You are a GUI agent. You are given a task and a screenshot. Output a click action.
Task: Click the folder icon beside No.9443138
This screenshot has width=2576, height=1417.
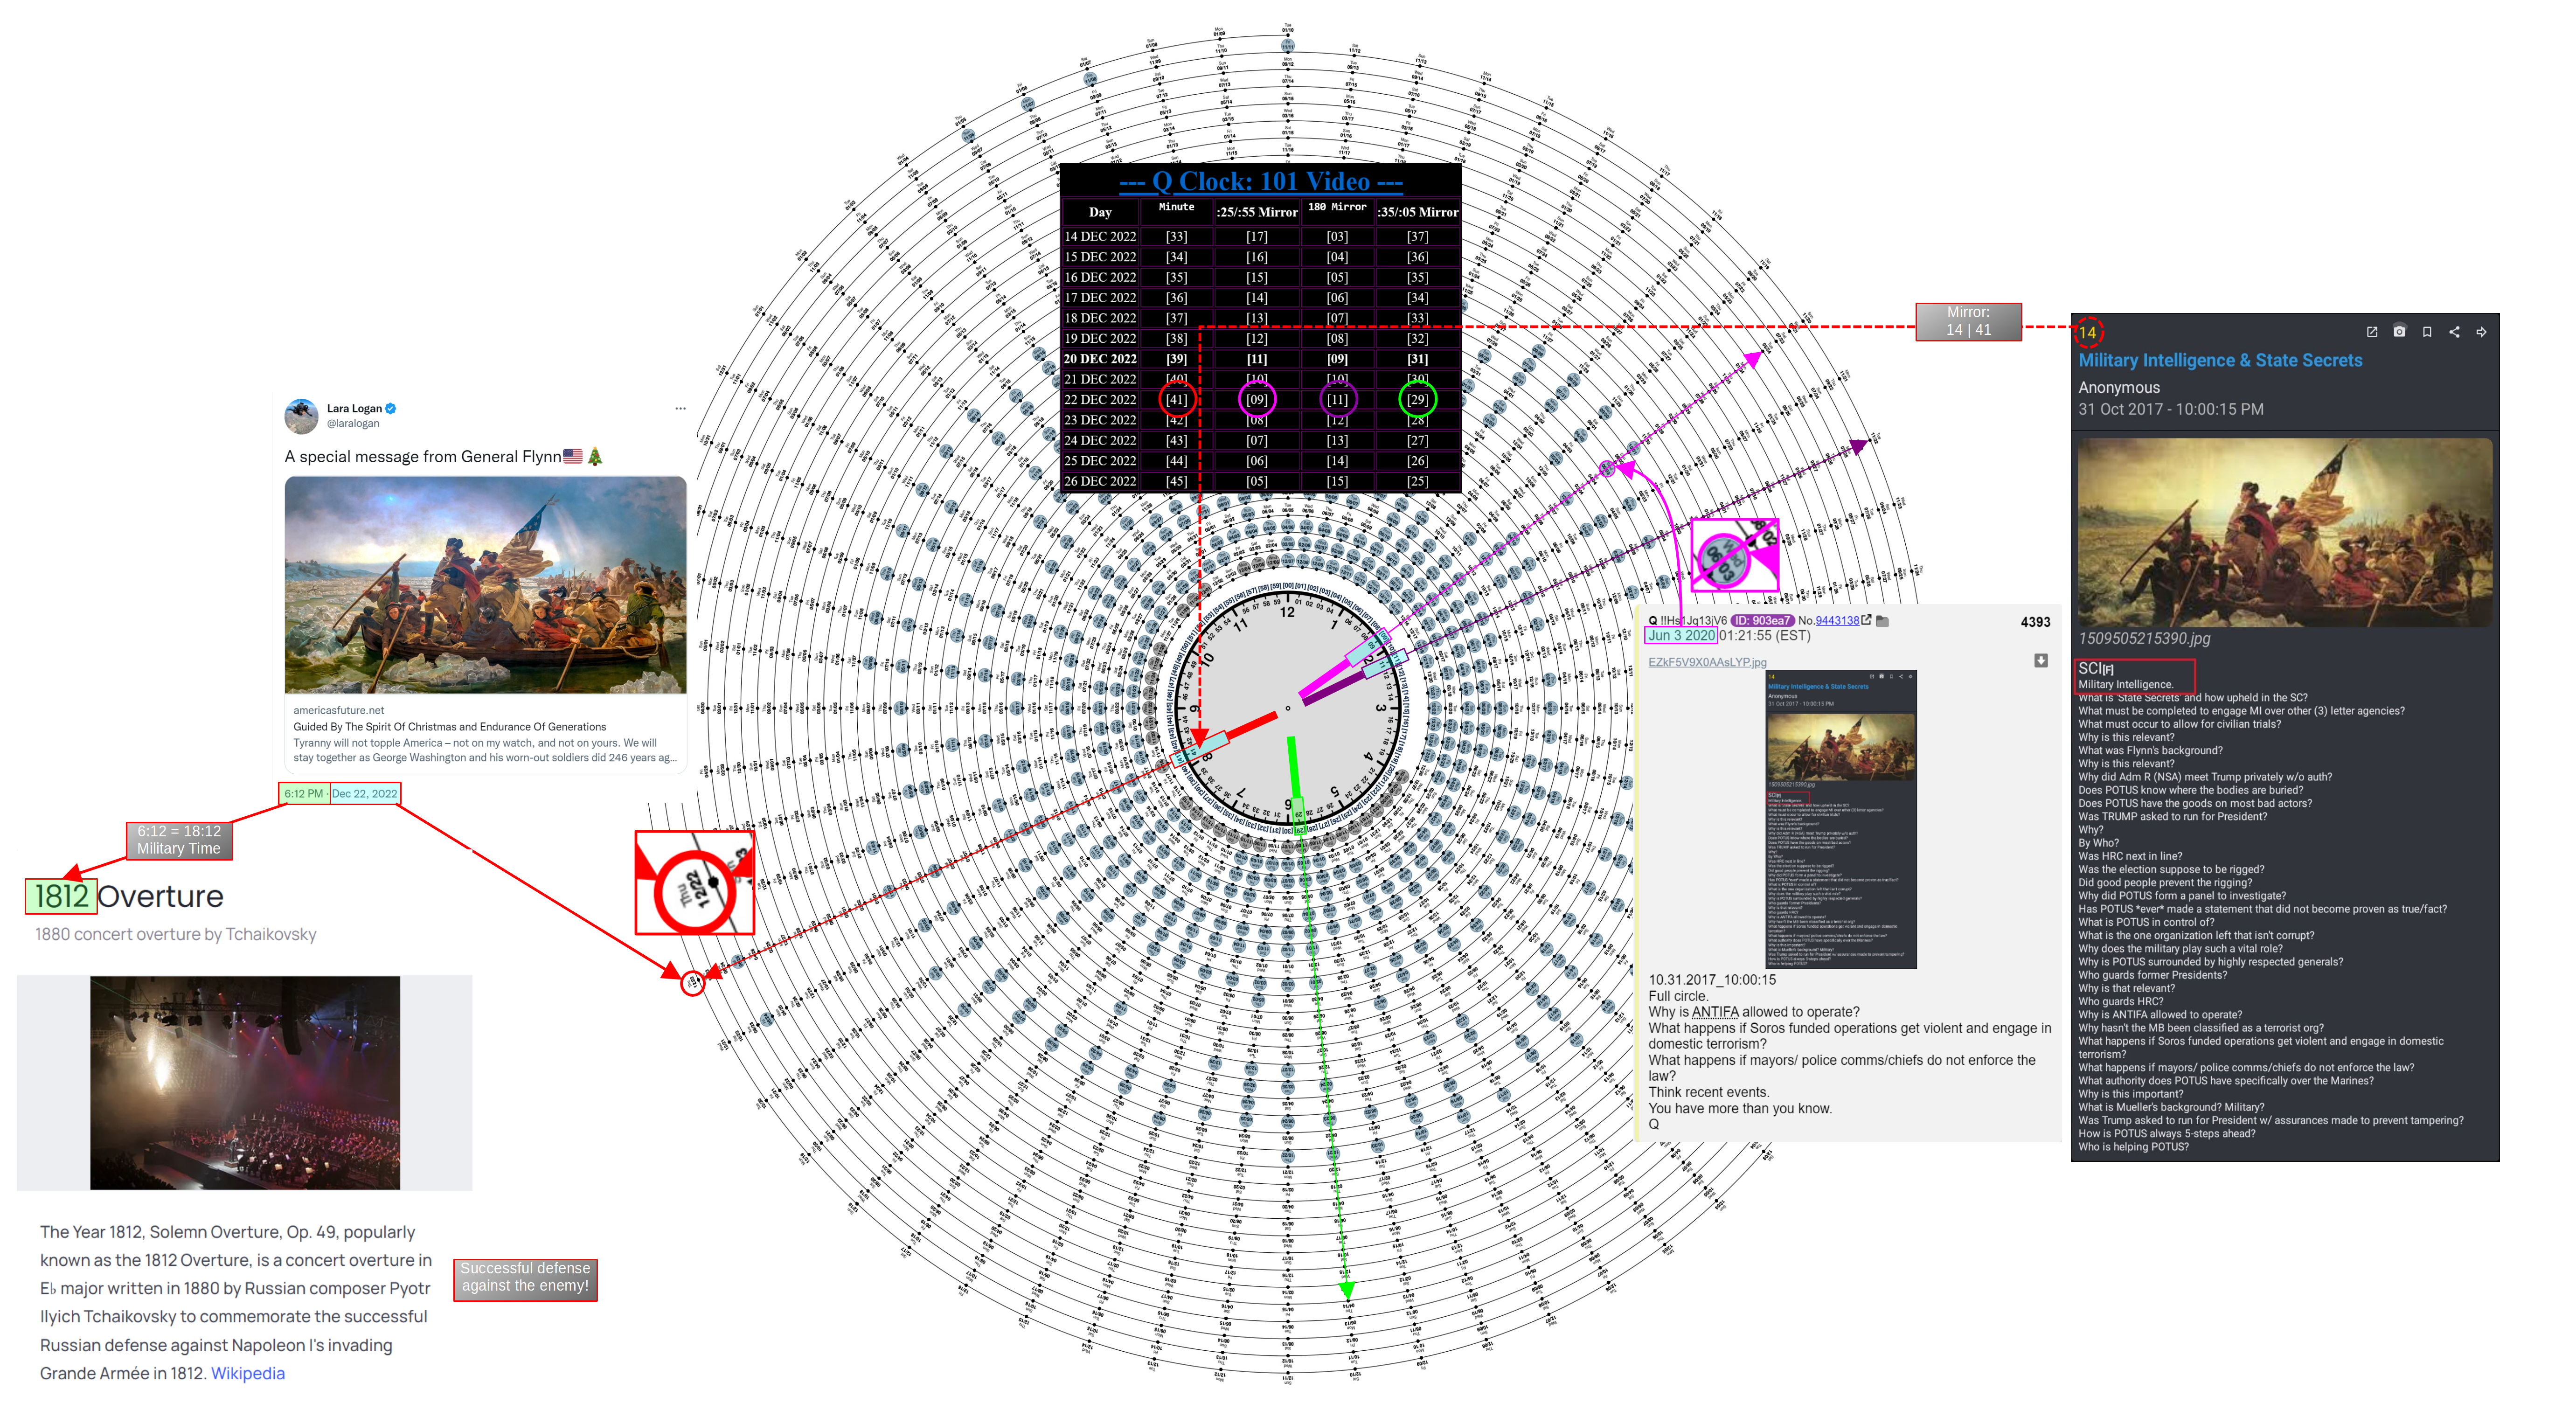tap(1882, 621)
